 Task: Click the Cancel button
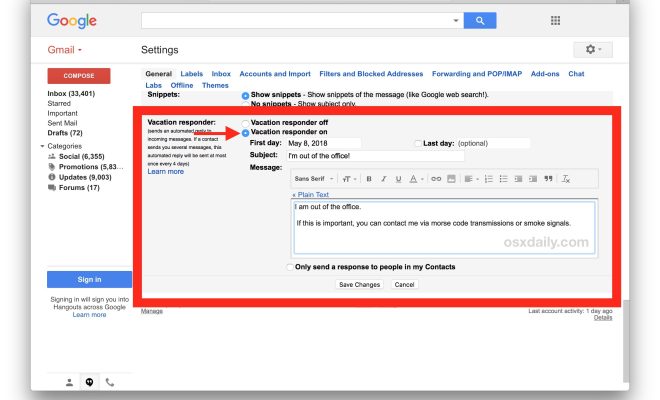click(x=405, y=285)
